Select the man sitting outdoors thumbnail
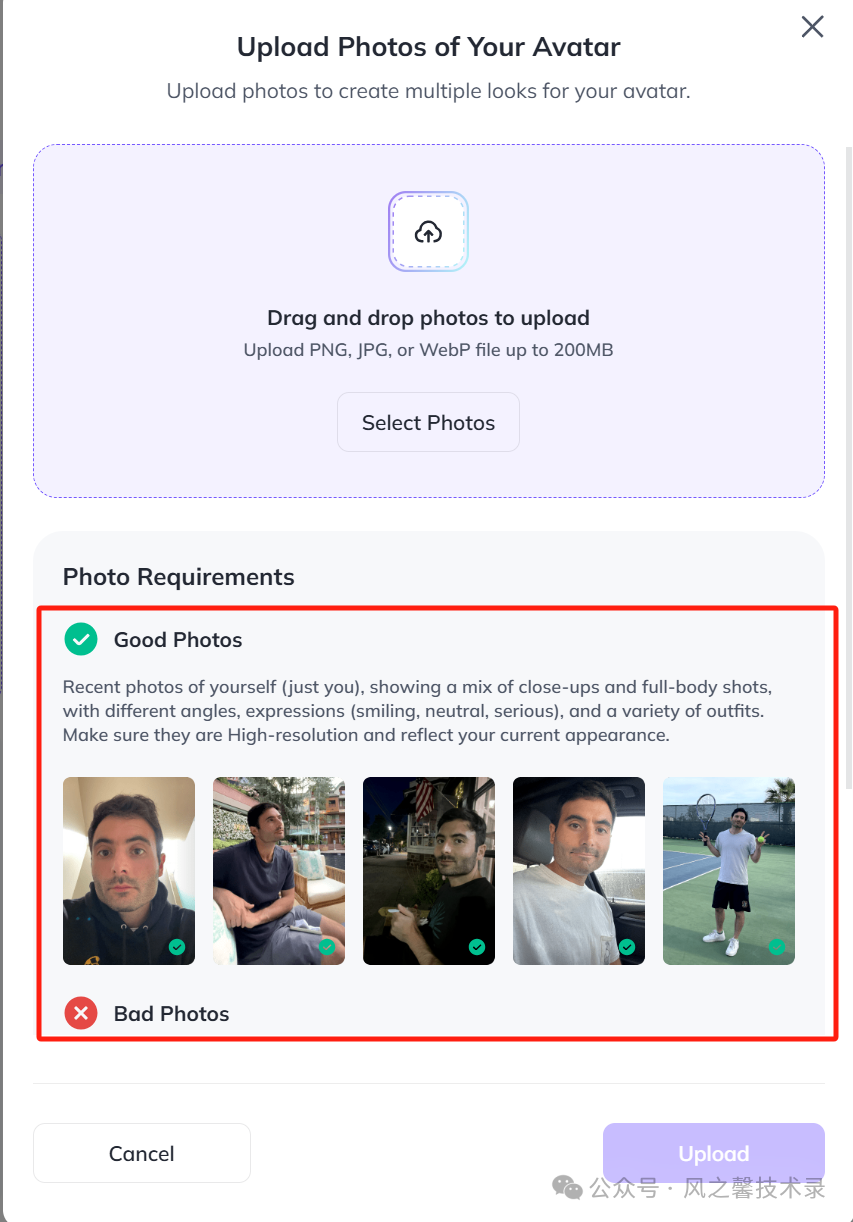This screenshot has width=853, height=1222. (279, 870)
